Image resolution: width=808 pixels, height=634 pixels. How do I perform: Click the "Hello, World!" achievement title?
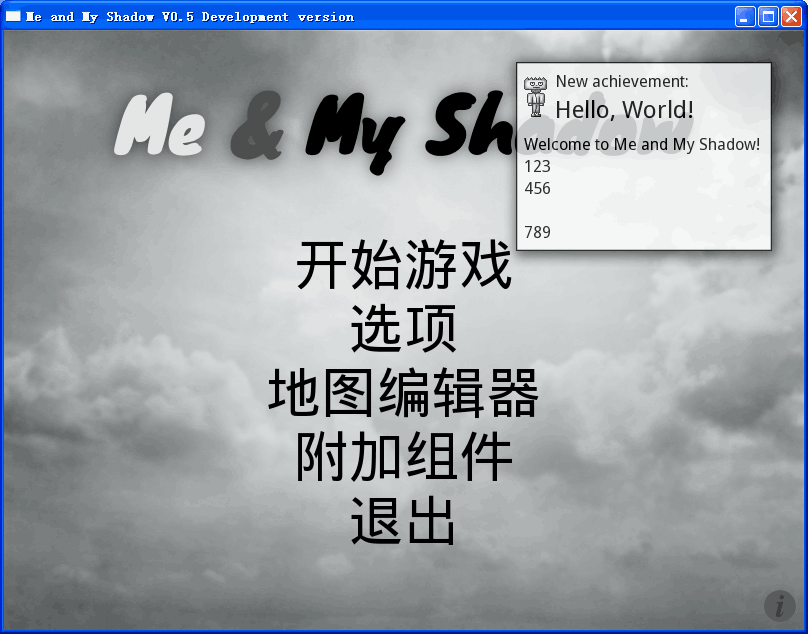click(624, 109)
